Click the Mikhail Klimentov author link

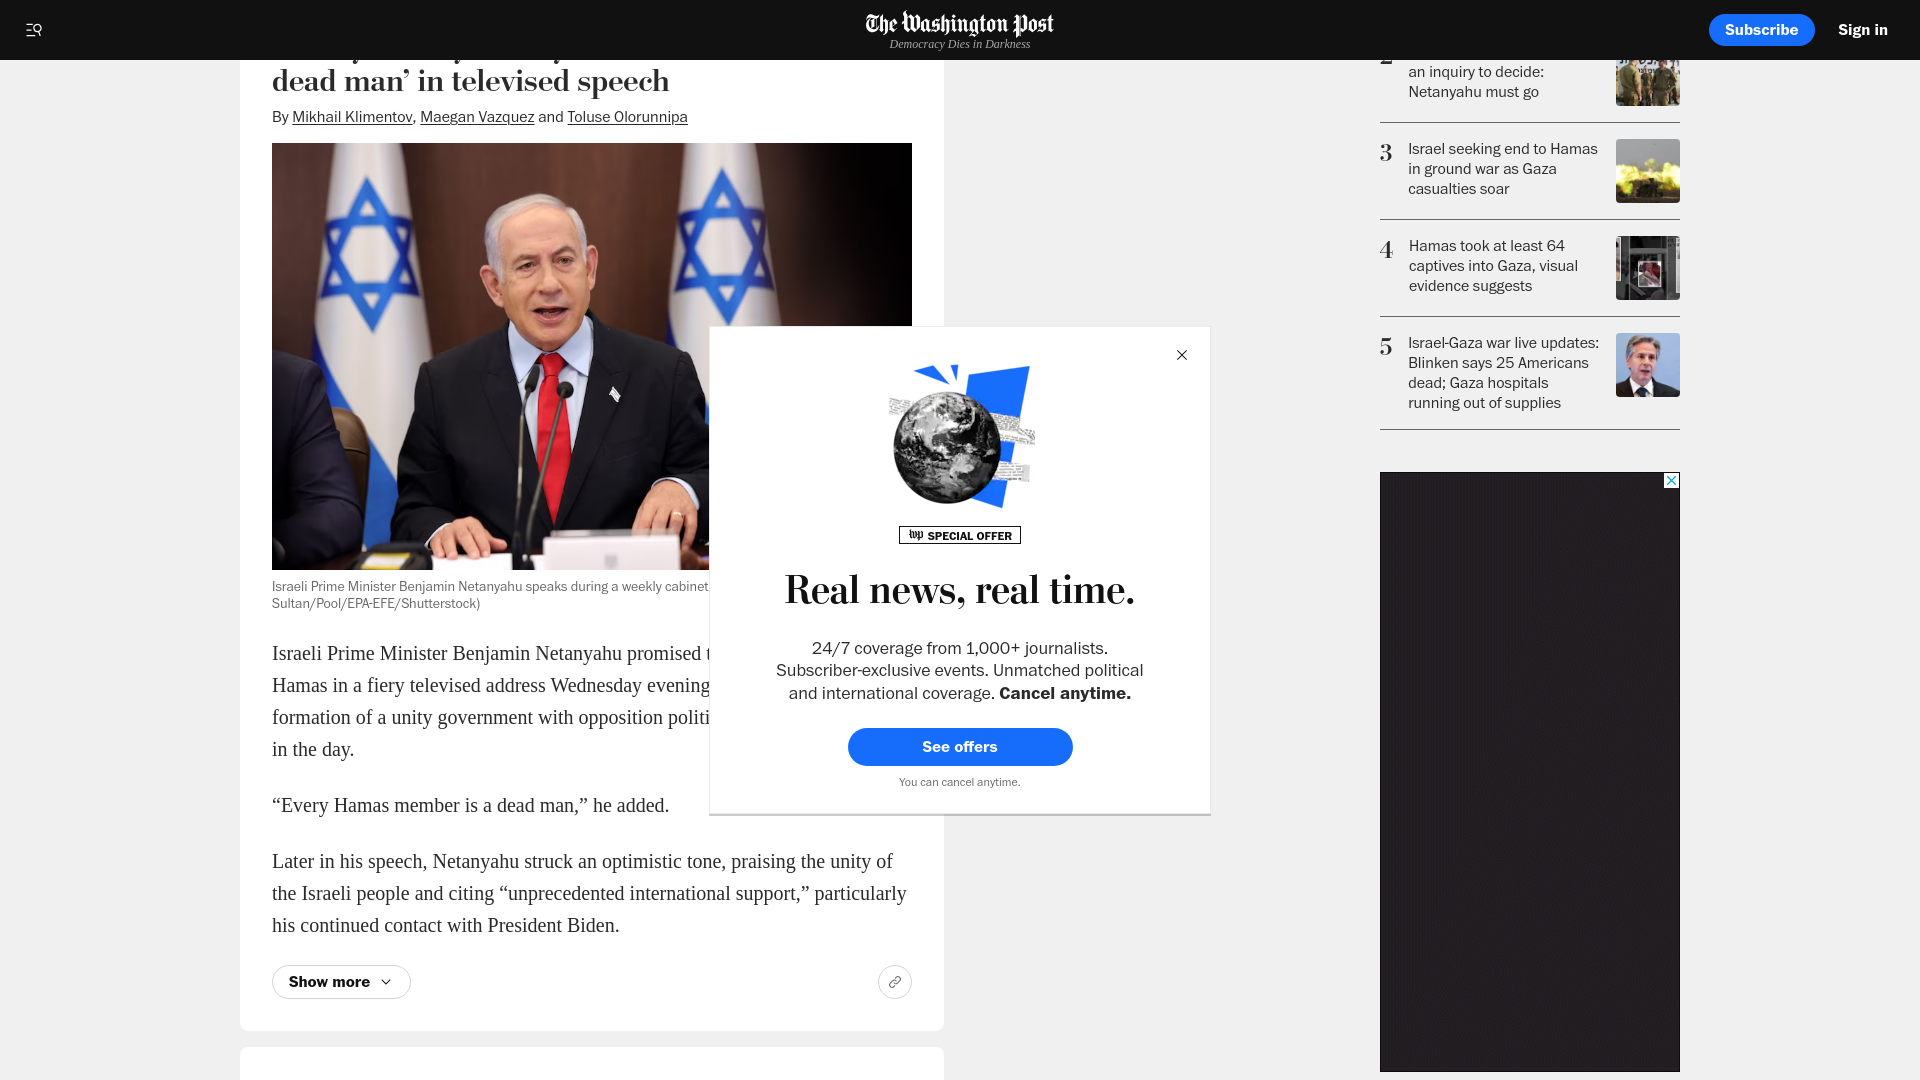352,117
